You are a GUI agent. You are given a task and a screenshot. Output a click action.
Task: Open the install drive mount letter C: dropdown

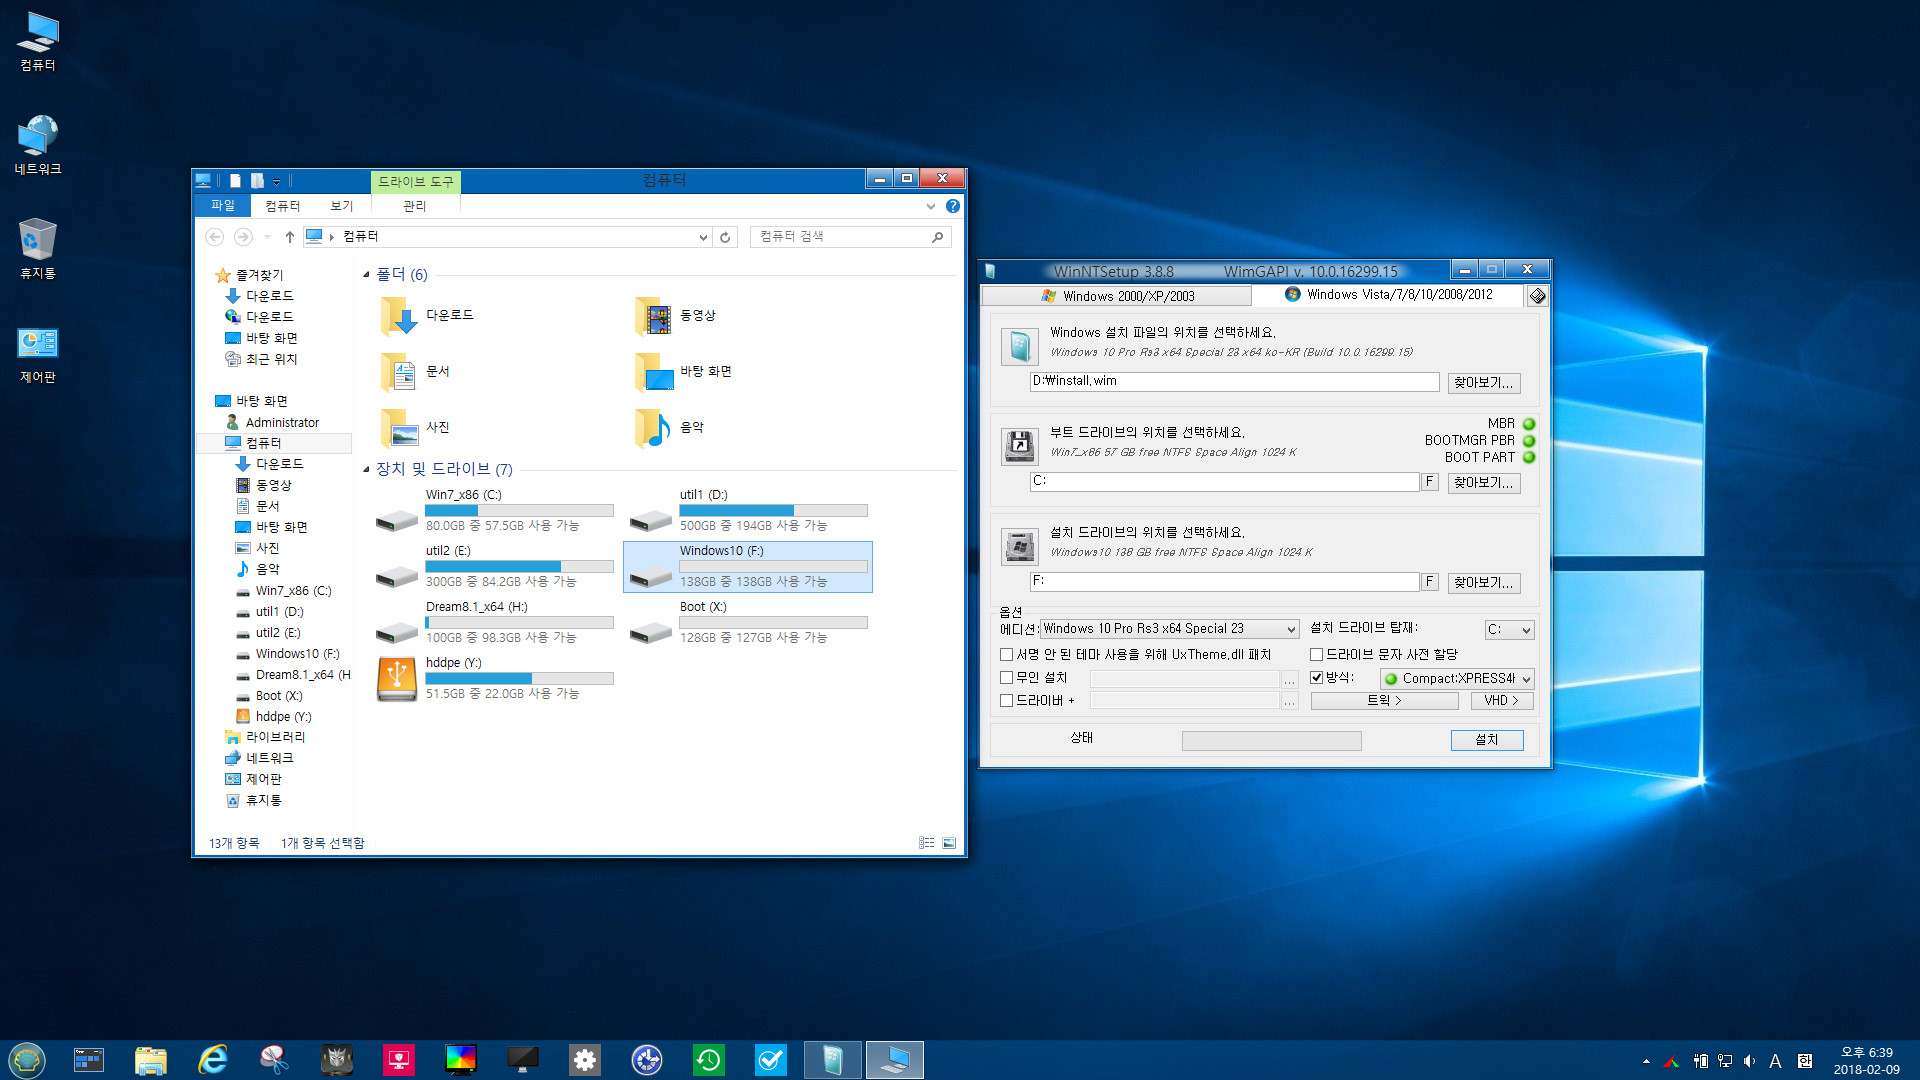click(1509, 630)
